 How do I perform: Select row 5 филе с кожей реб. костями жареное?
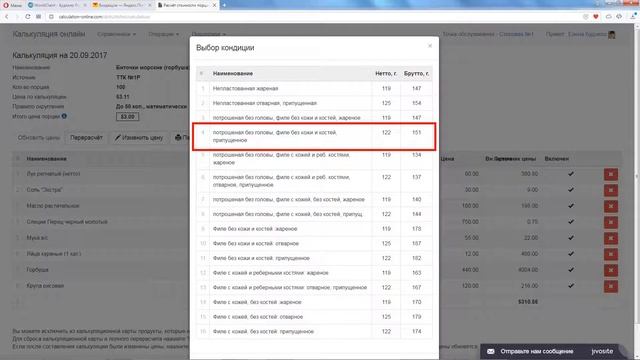click(314, 159)
